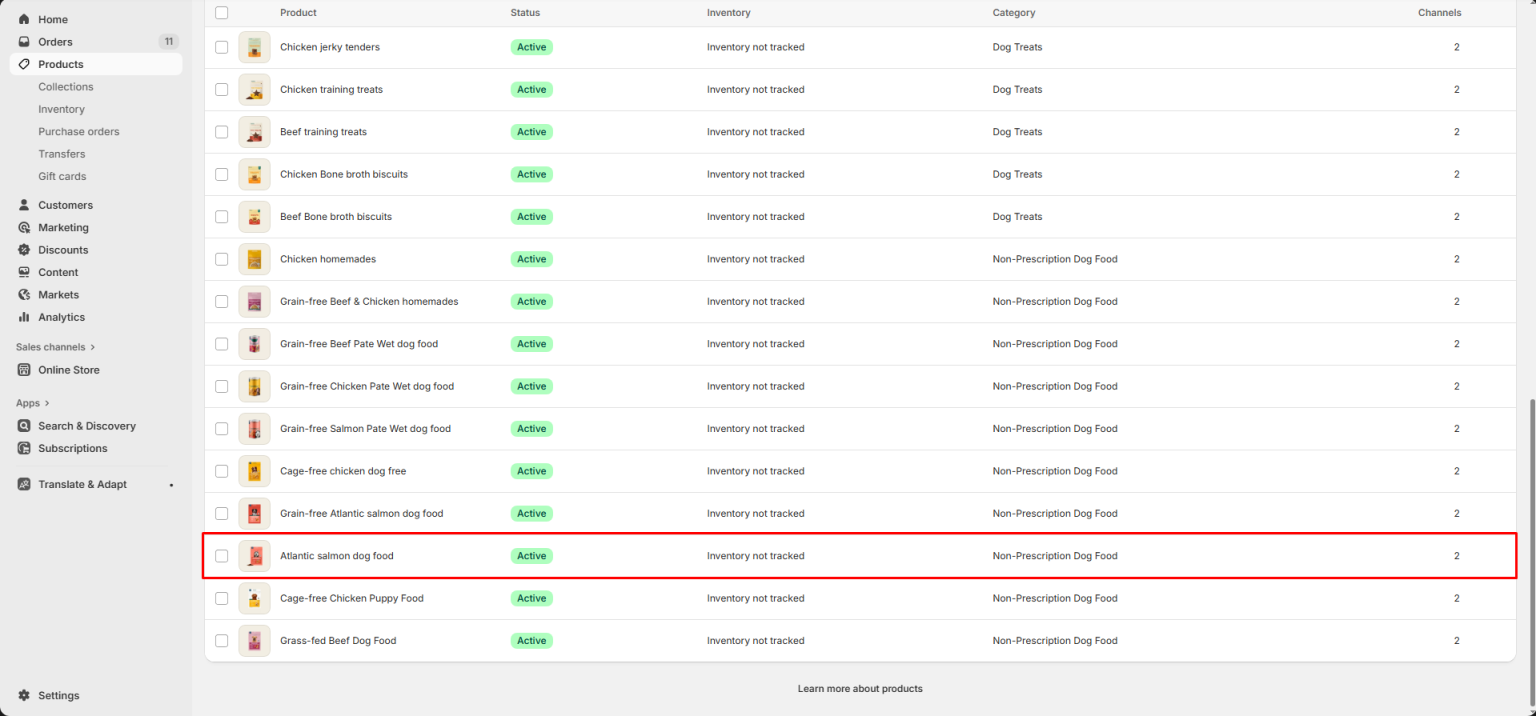Open the Settings gear icon
The image size is (1536, 716).
coord(23,695)
